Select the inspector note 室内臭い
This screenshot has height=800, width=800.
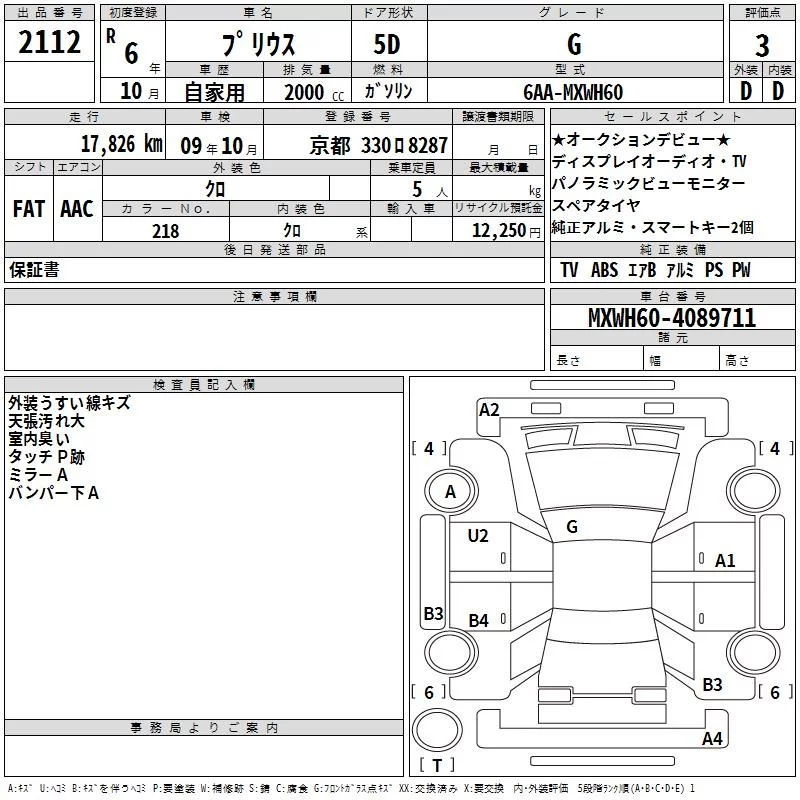[39, 439]
